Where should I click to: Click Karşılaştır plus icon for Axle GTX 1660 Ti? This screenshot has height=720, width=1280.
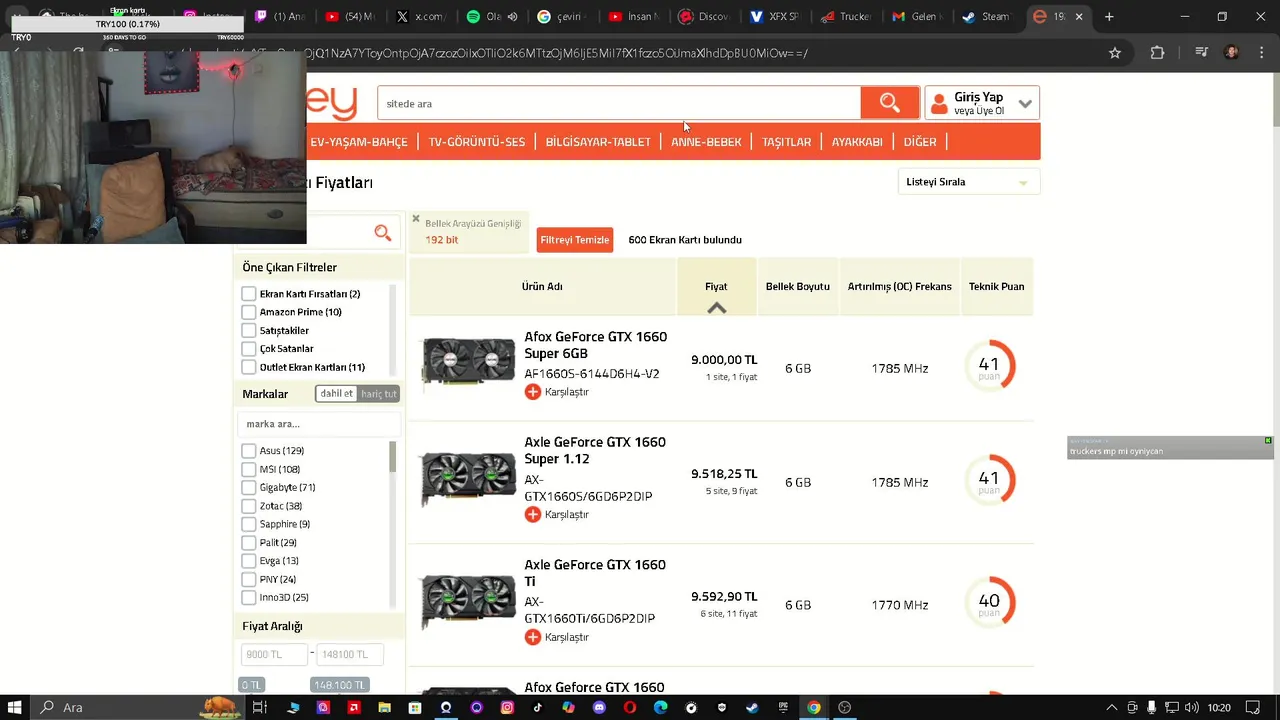(x=532, y=637)
